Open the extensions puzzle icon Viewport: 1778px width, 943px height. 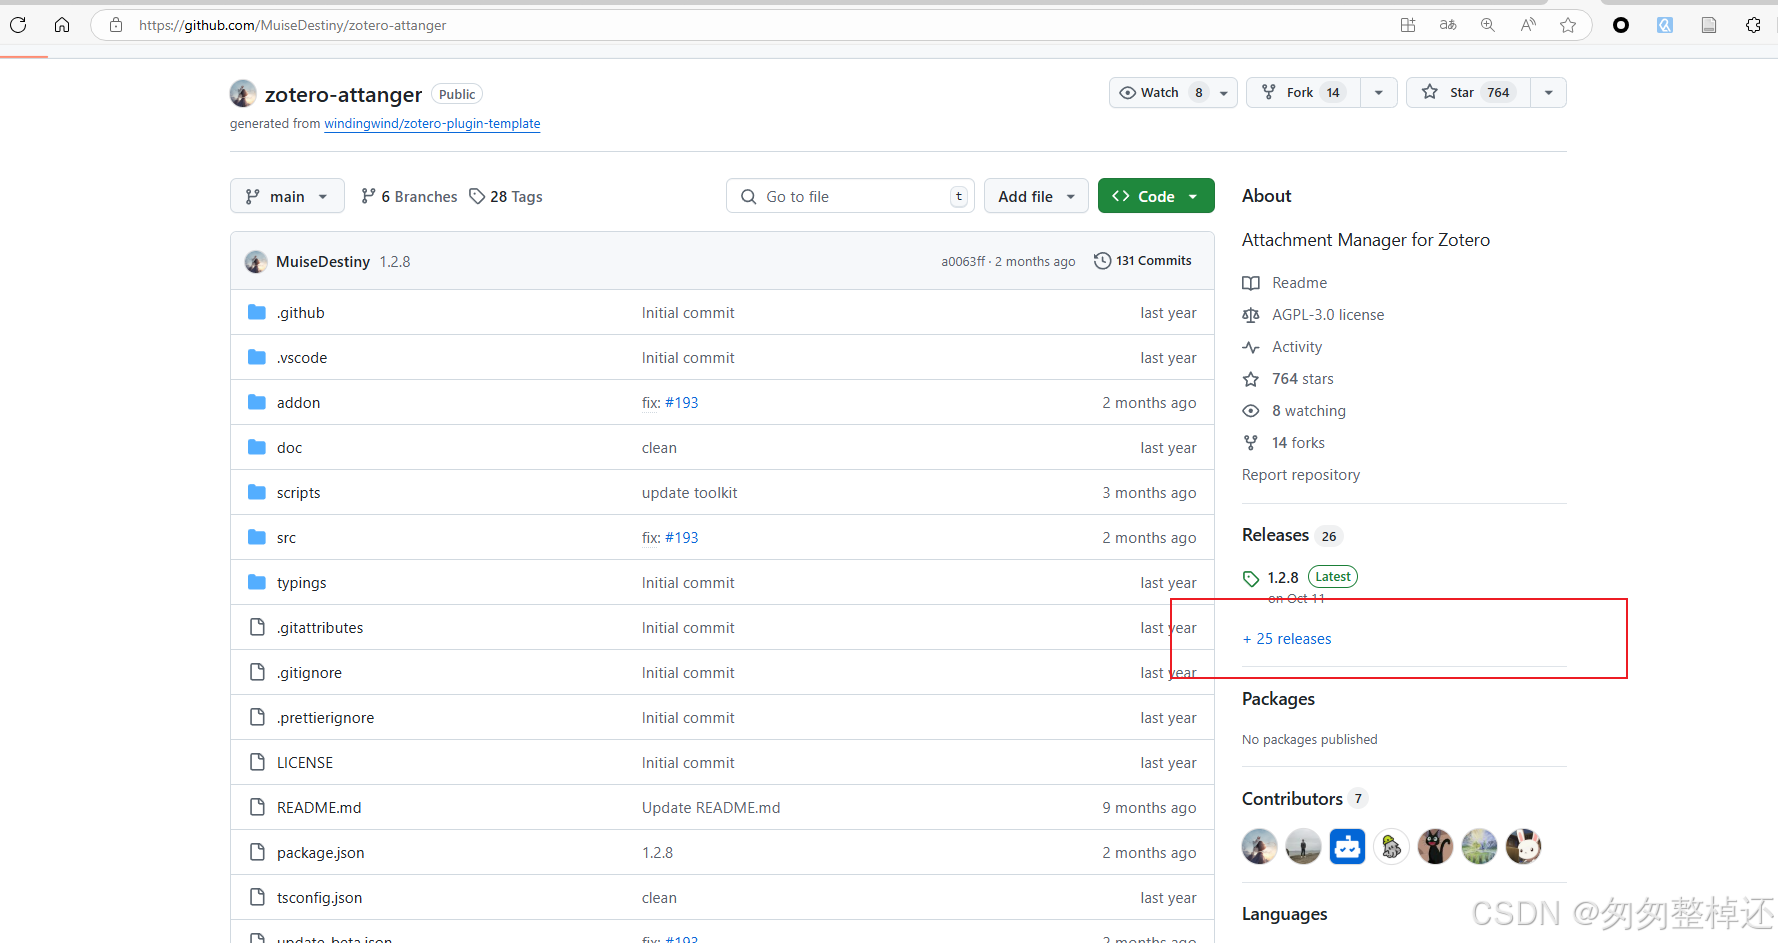1753,25
